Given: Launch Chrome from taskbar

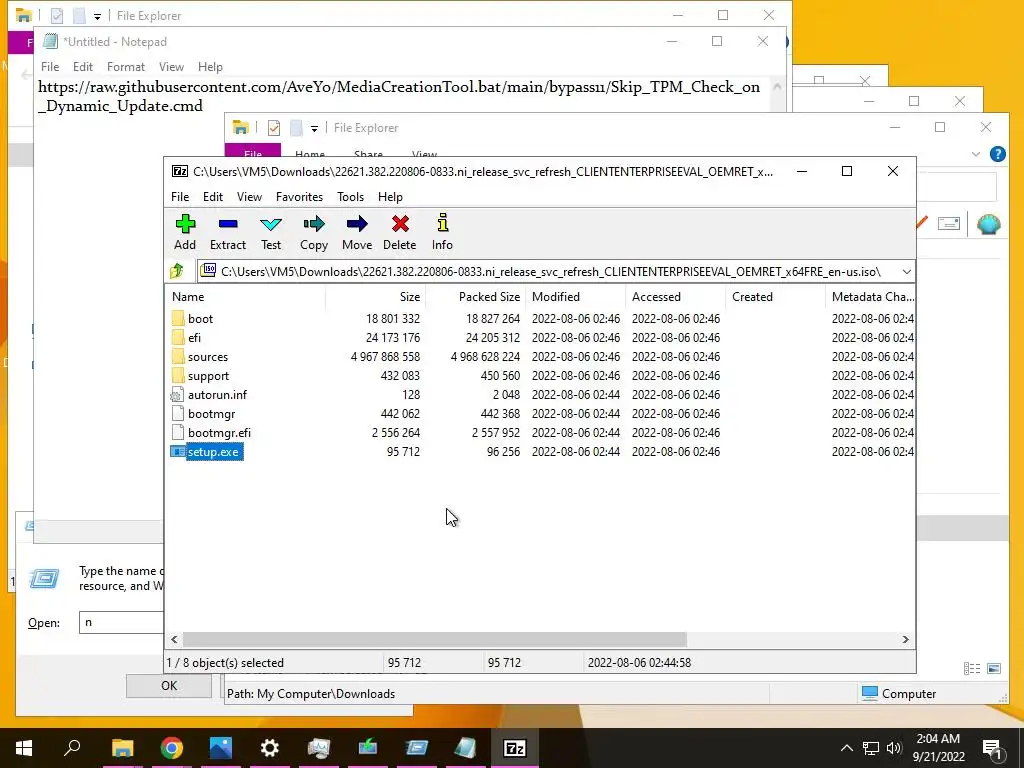Looking at the screenshot, I should coord(171,748).
